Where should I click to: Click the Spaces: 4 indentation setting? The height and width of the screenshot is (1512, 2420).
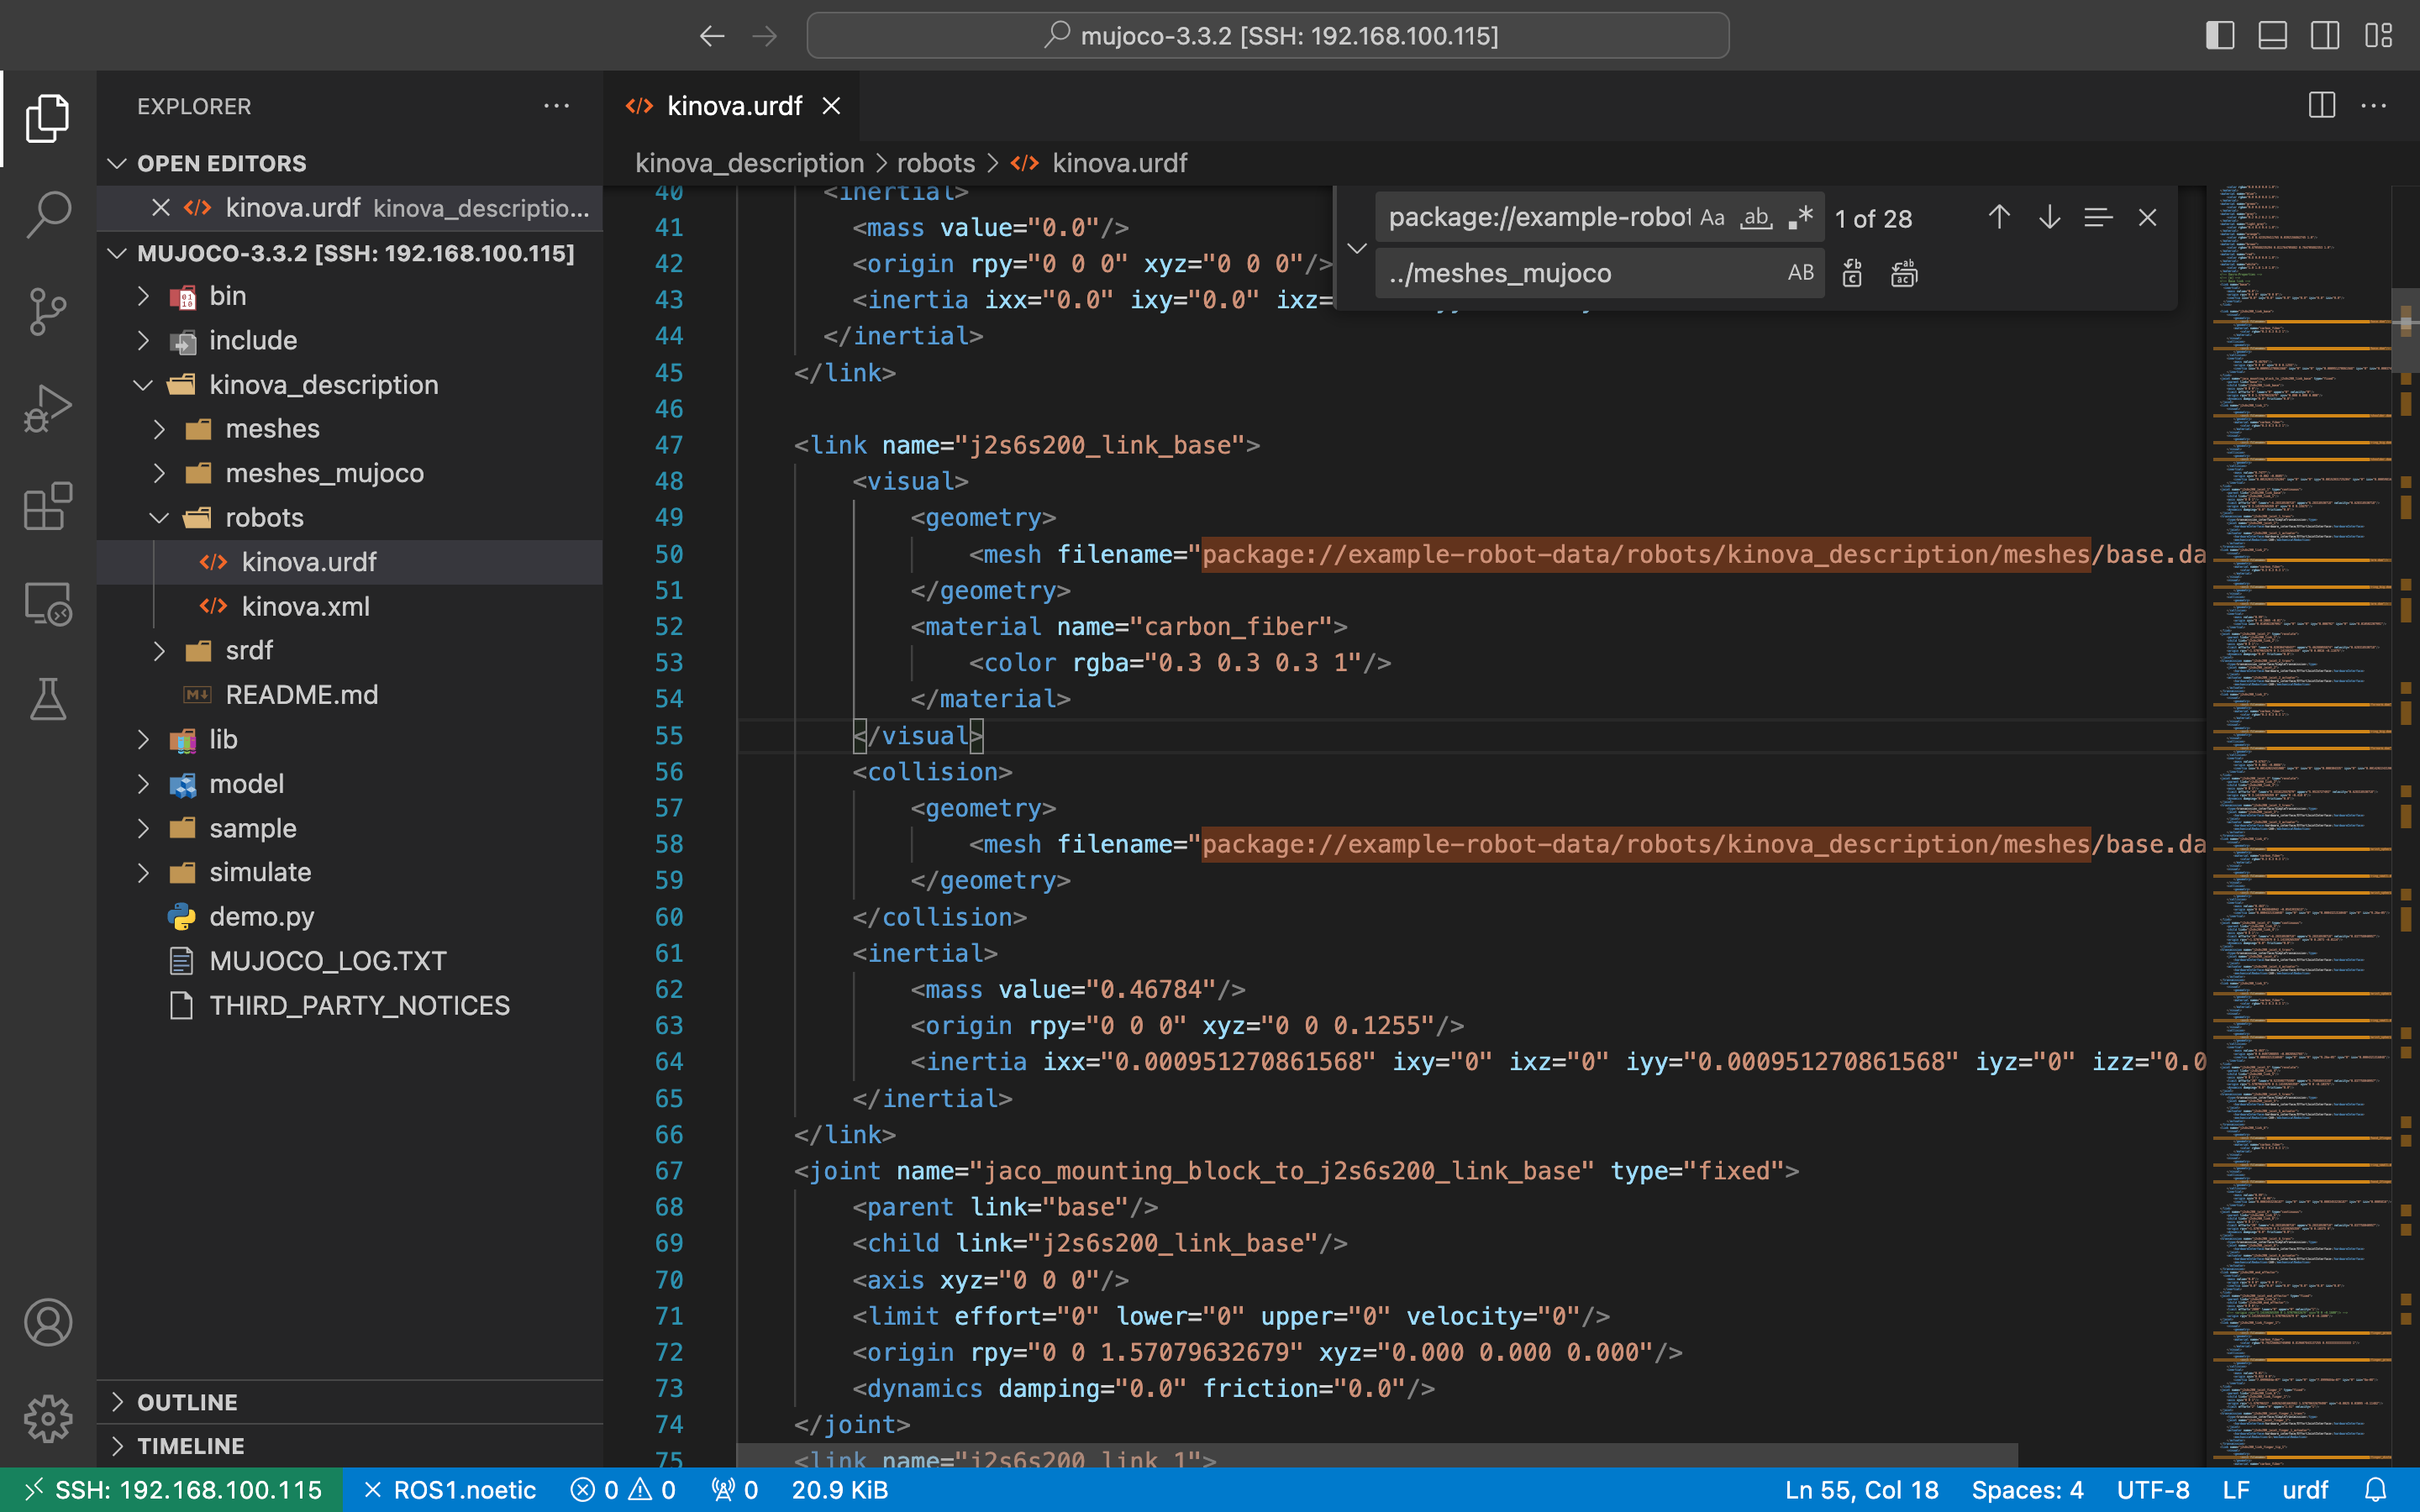click(x=2026, y=1490)
